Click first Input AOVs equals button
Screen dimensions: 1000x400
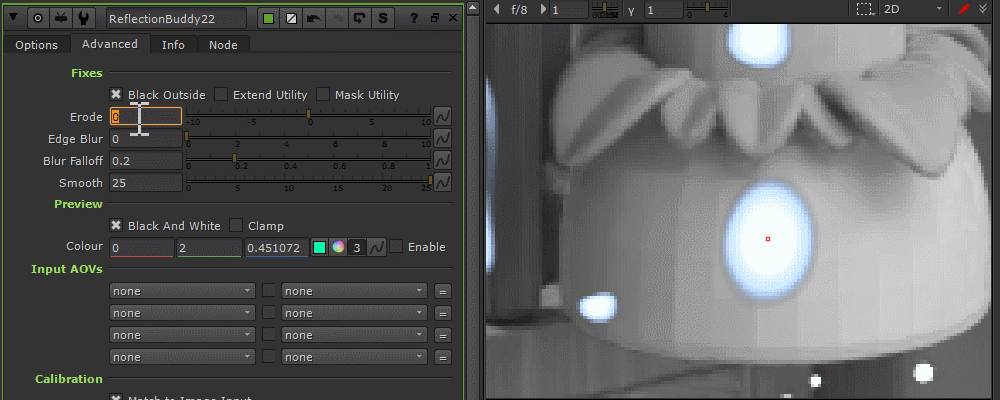(443, 292)
